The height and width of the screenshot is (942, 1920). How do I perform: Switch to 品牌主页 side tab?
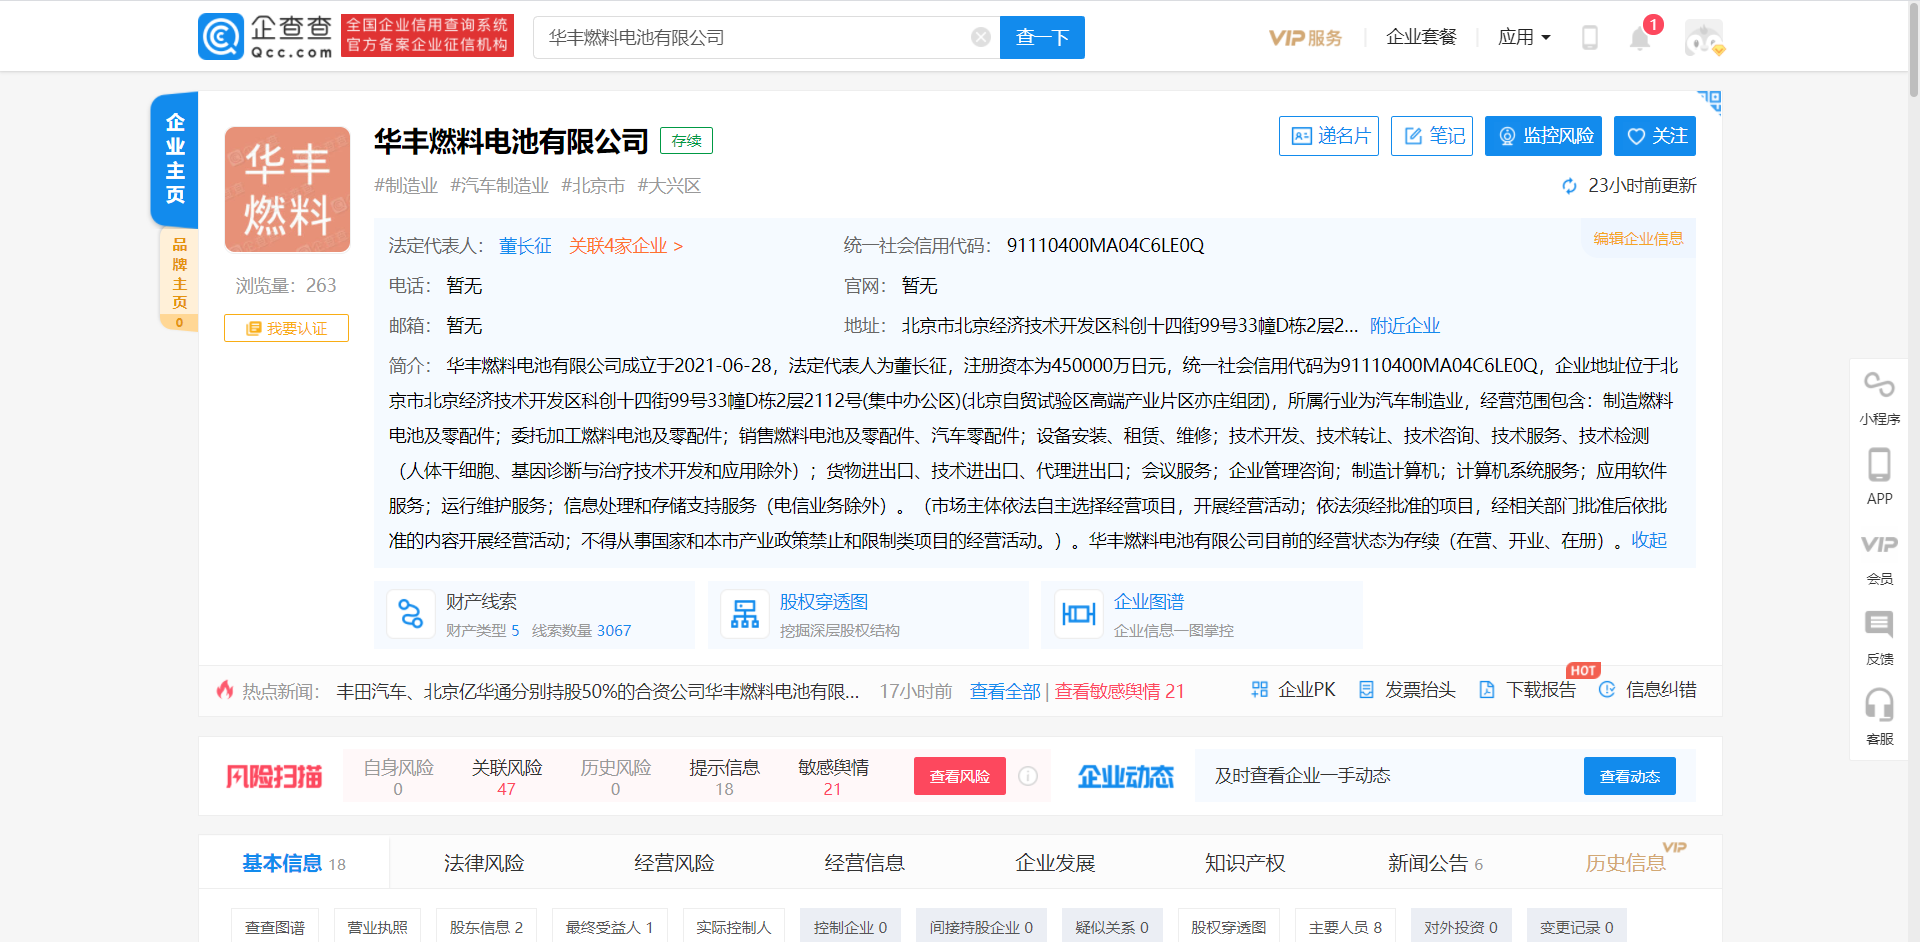tap(179, 280)
